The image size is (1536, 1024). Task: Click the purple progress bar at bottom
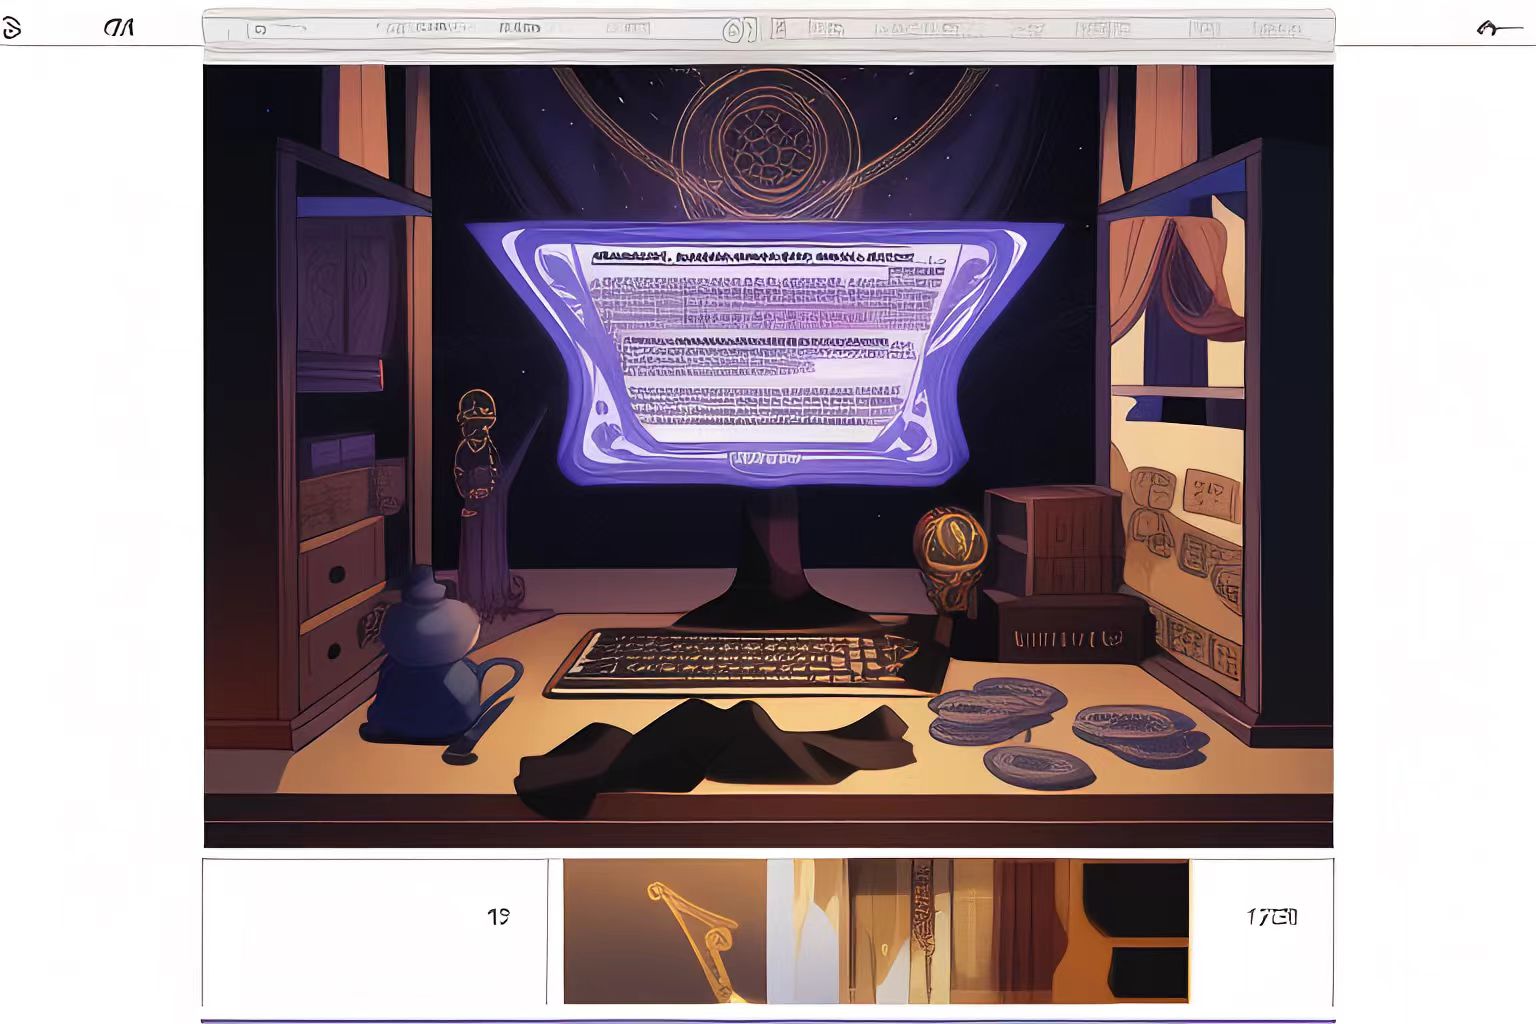click(768, 1020)
